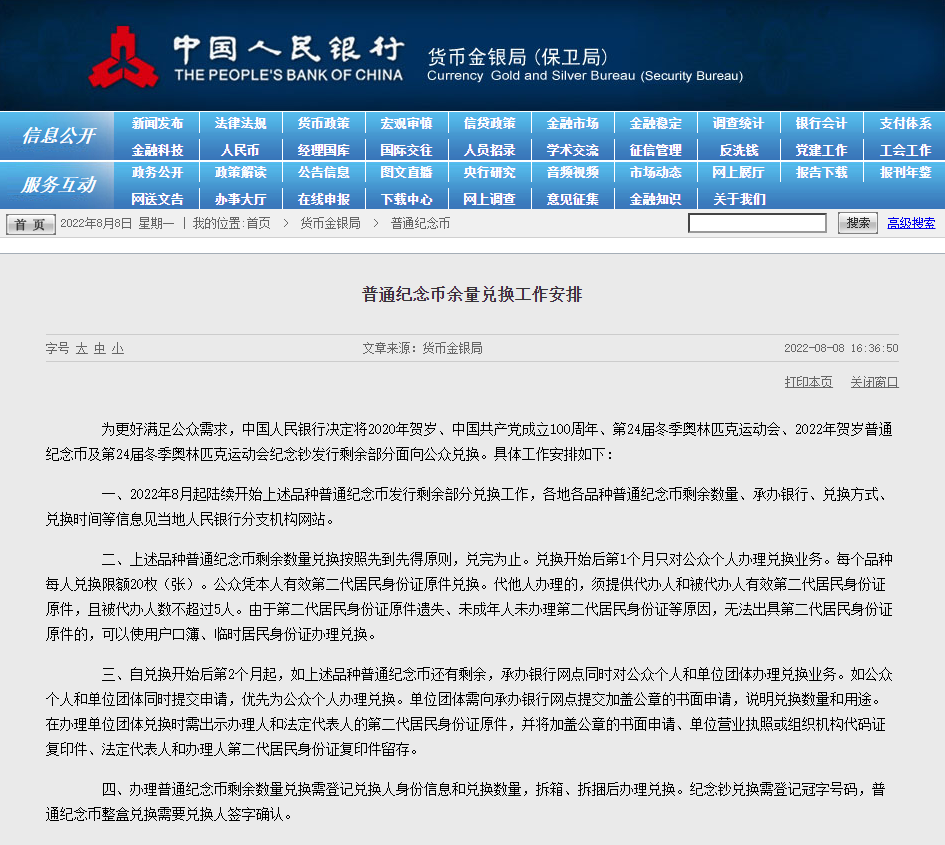Image resolution: width=945 pixels, height=845 pixels.
Task: Open the 法律法规 menu item
Action: point(240,124)
